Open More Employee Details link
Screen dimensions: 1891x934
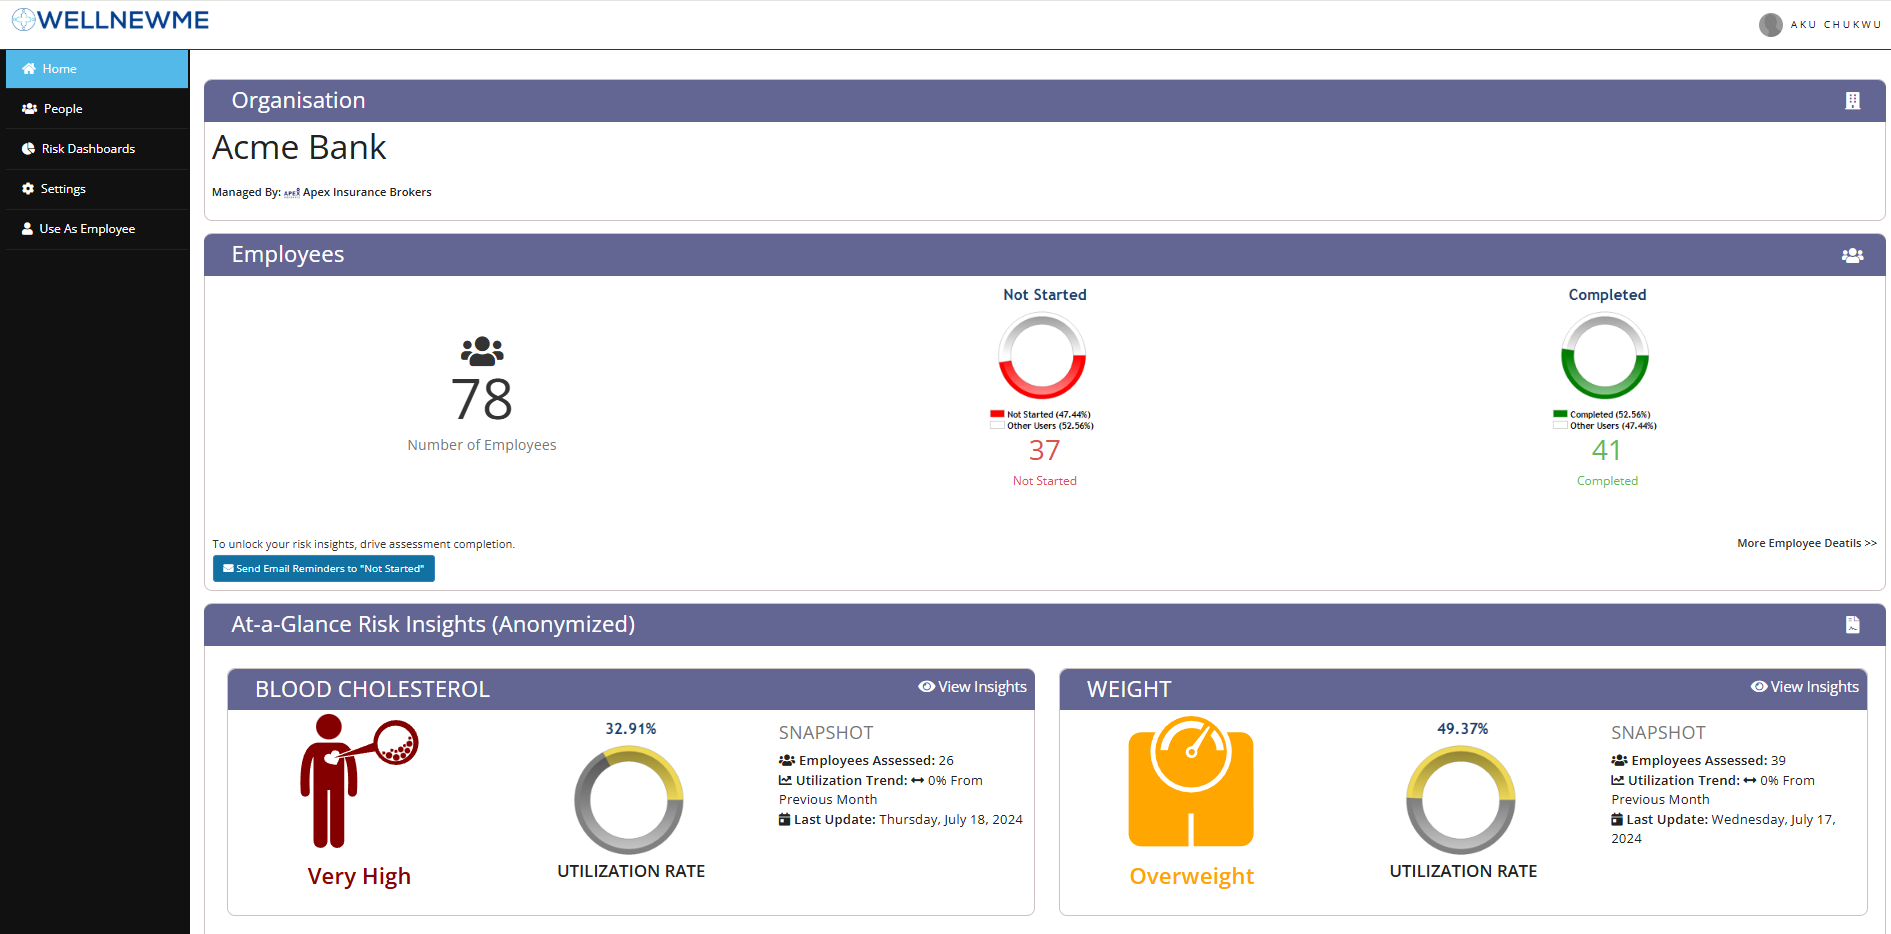click(x=1805, y=543)
